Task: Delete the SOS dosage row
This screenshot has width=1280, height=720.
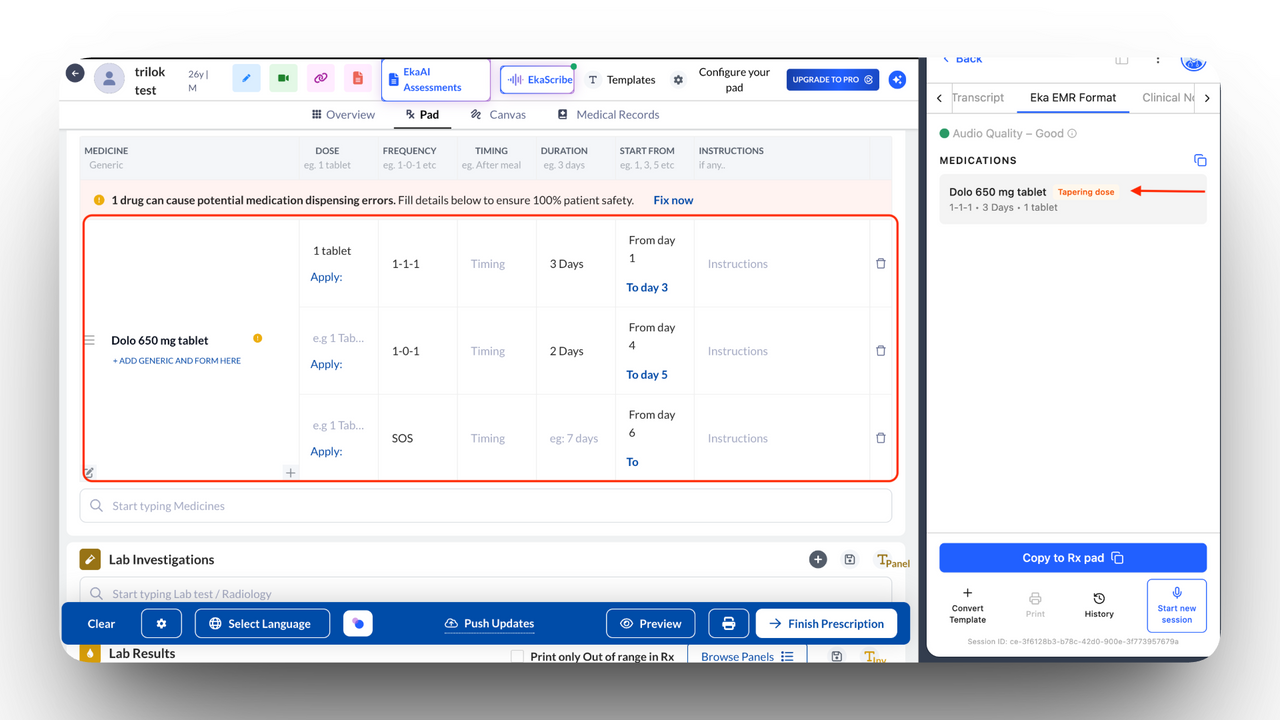Action: tap(880, 438)
